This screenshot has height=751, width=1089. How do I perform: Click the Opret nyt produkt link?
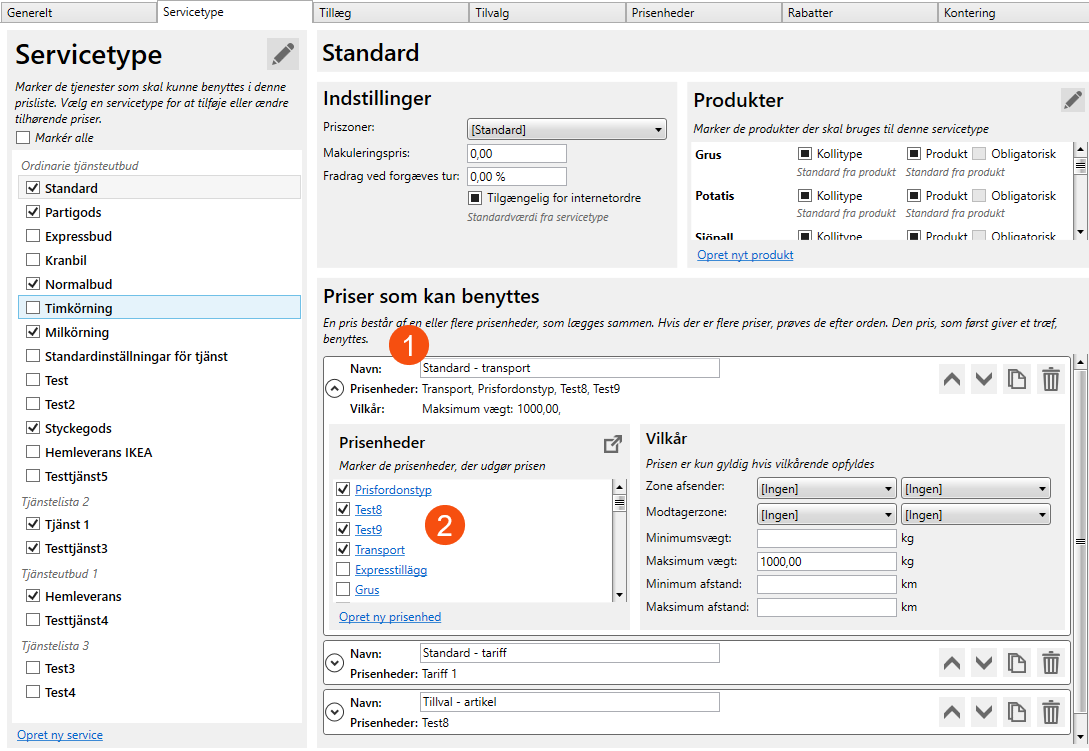click(x=745, y=255)
